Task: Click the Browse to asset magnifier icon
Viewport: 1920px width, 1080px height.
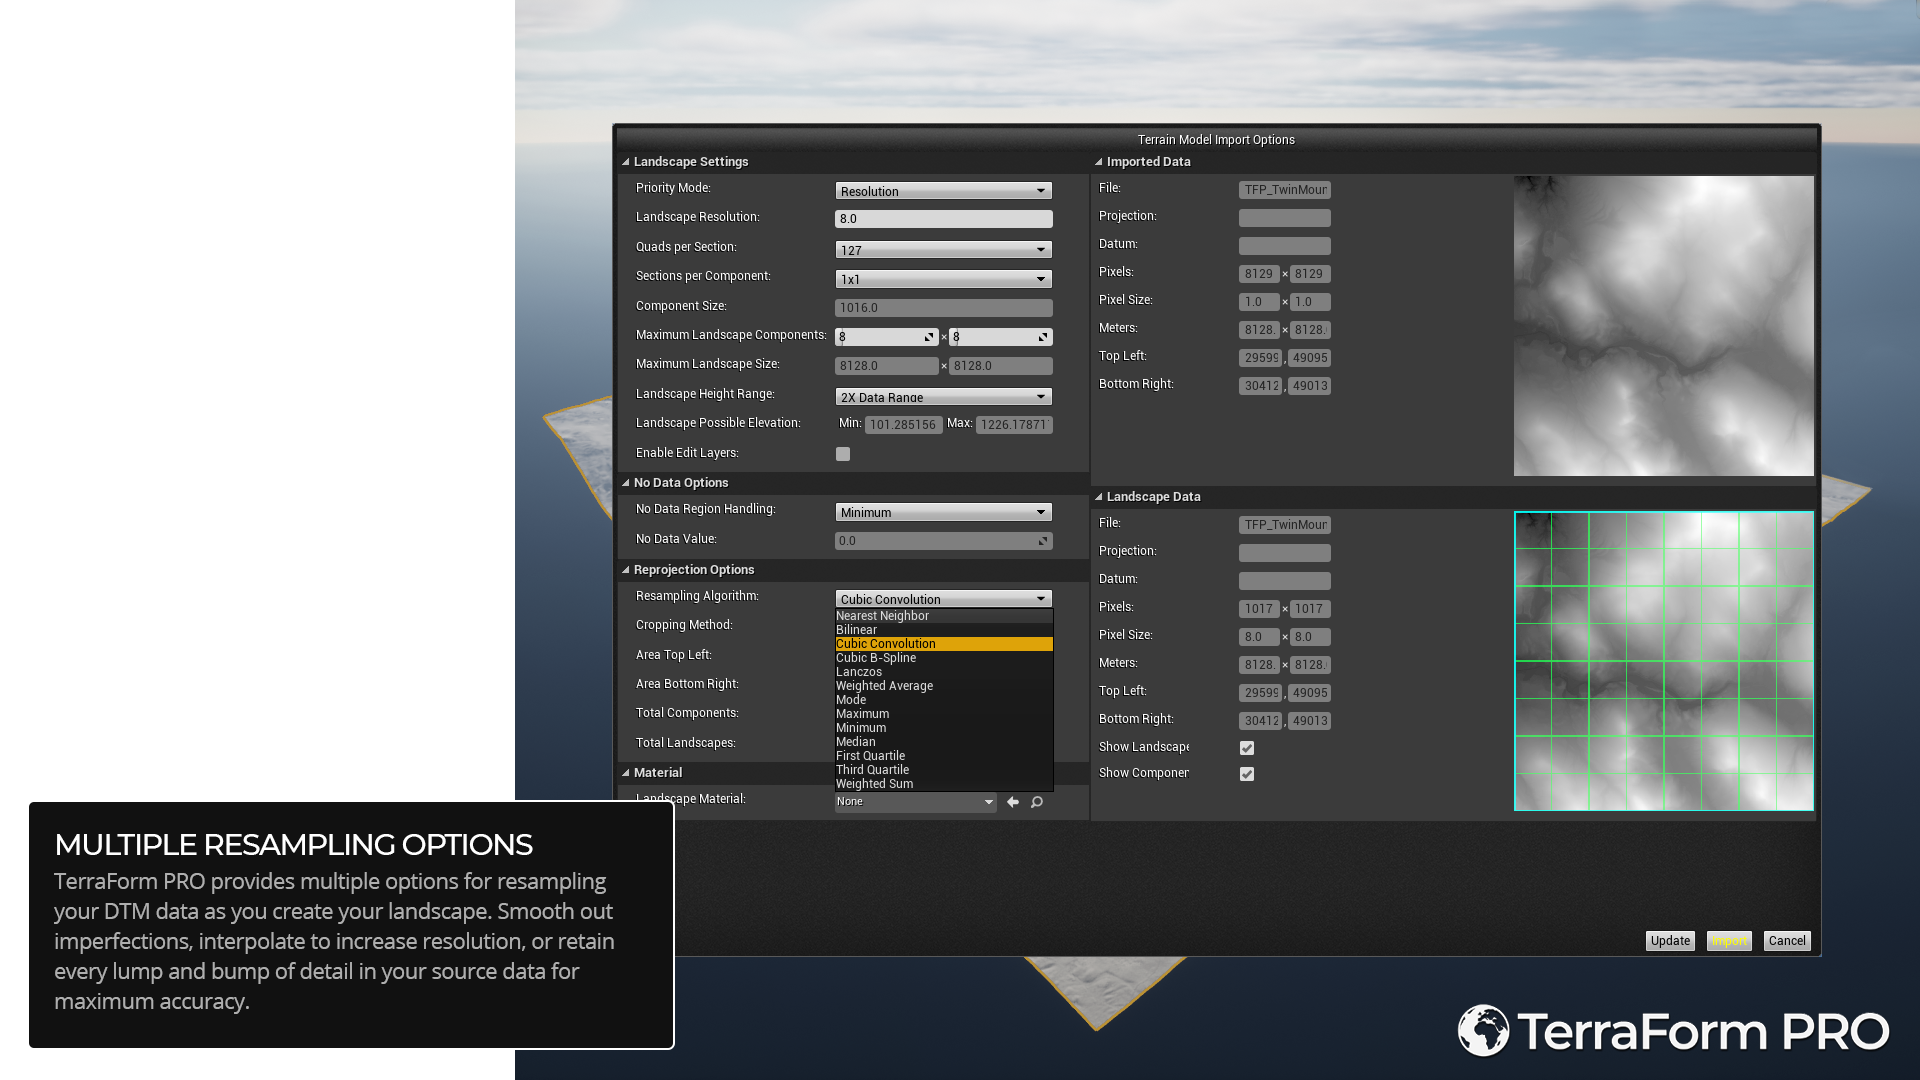Action: tap(1037, 802)
